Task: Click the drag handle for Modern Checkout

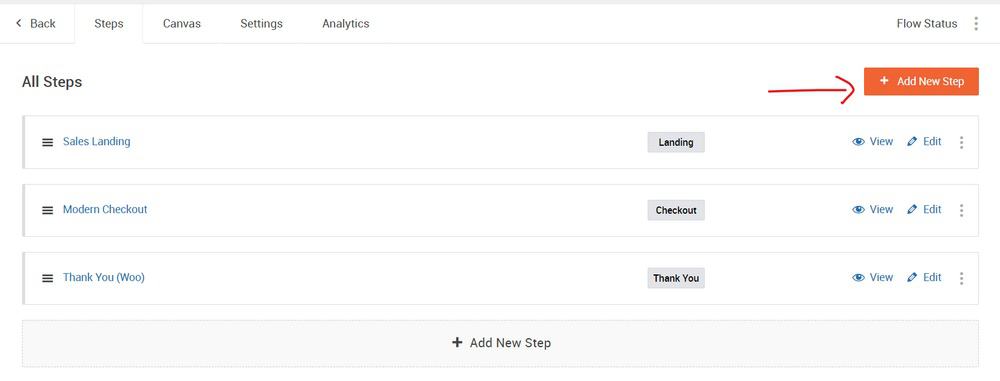Action: point(47,210)
